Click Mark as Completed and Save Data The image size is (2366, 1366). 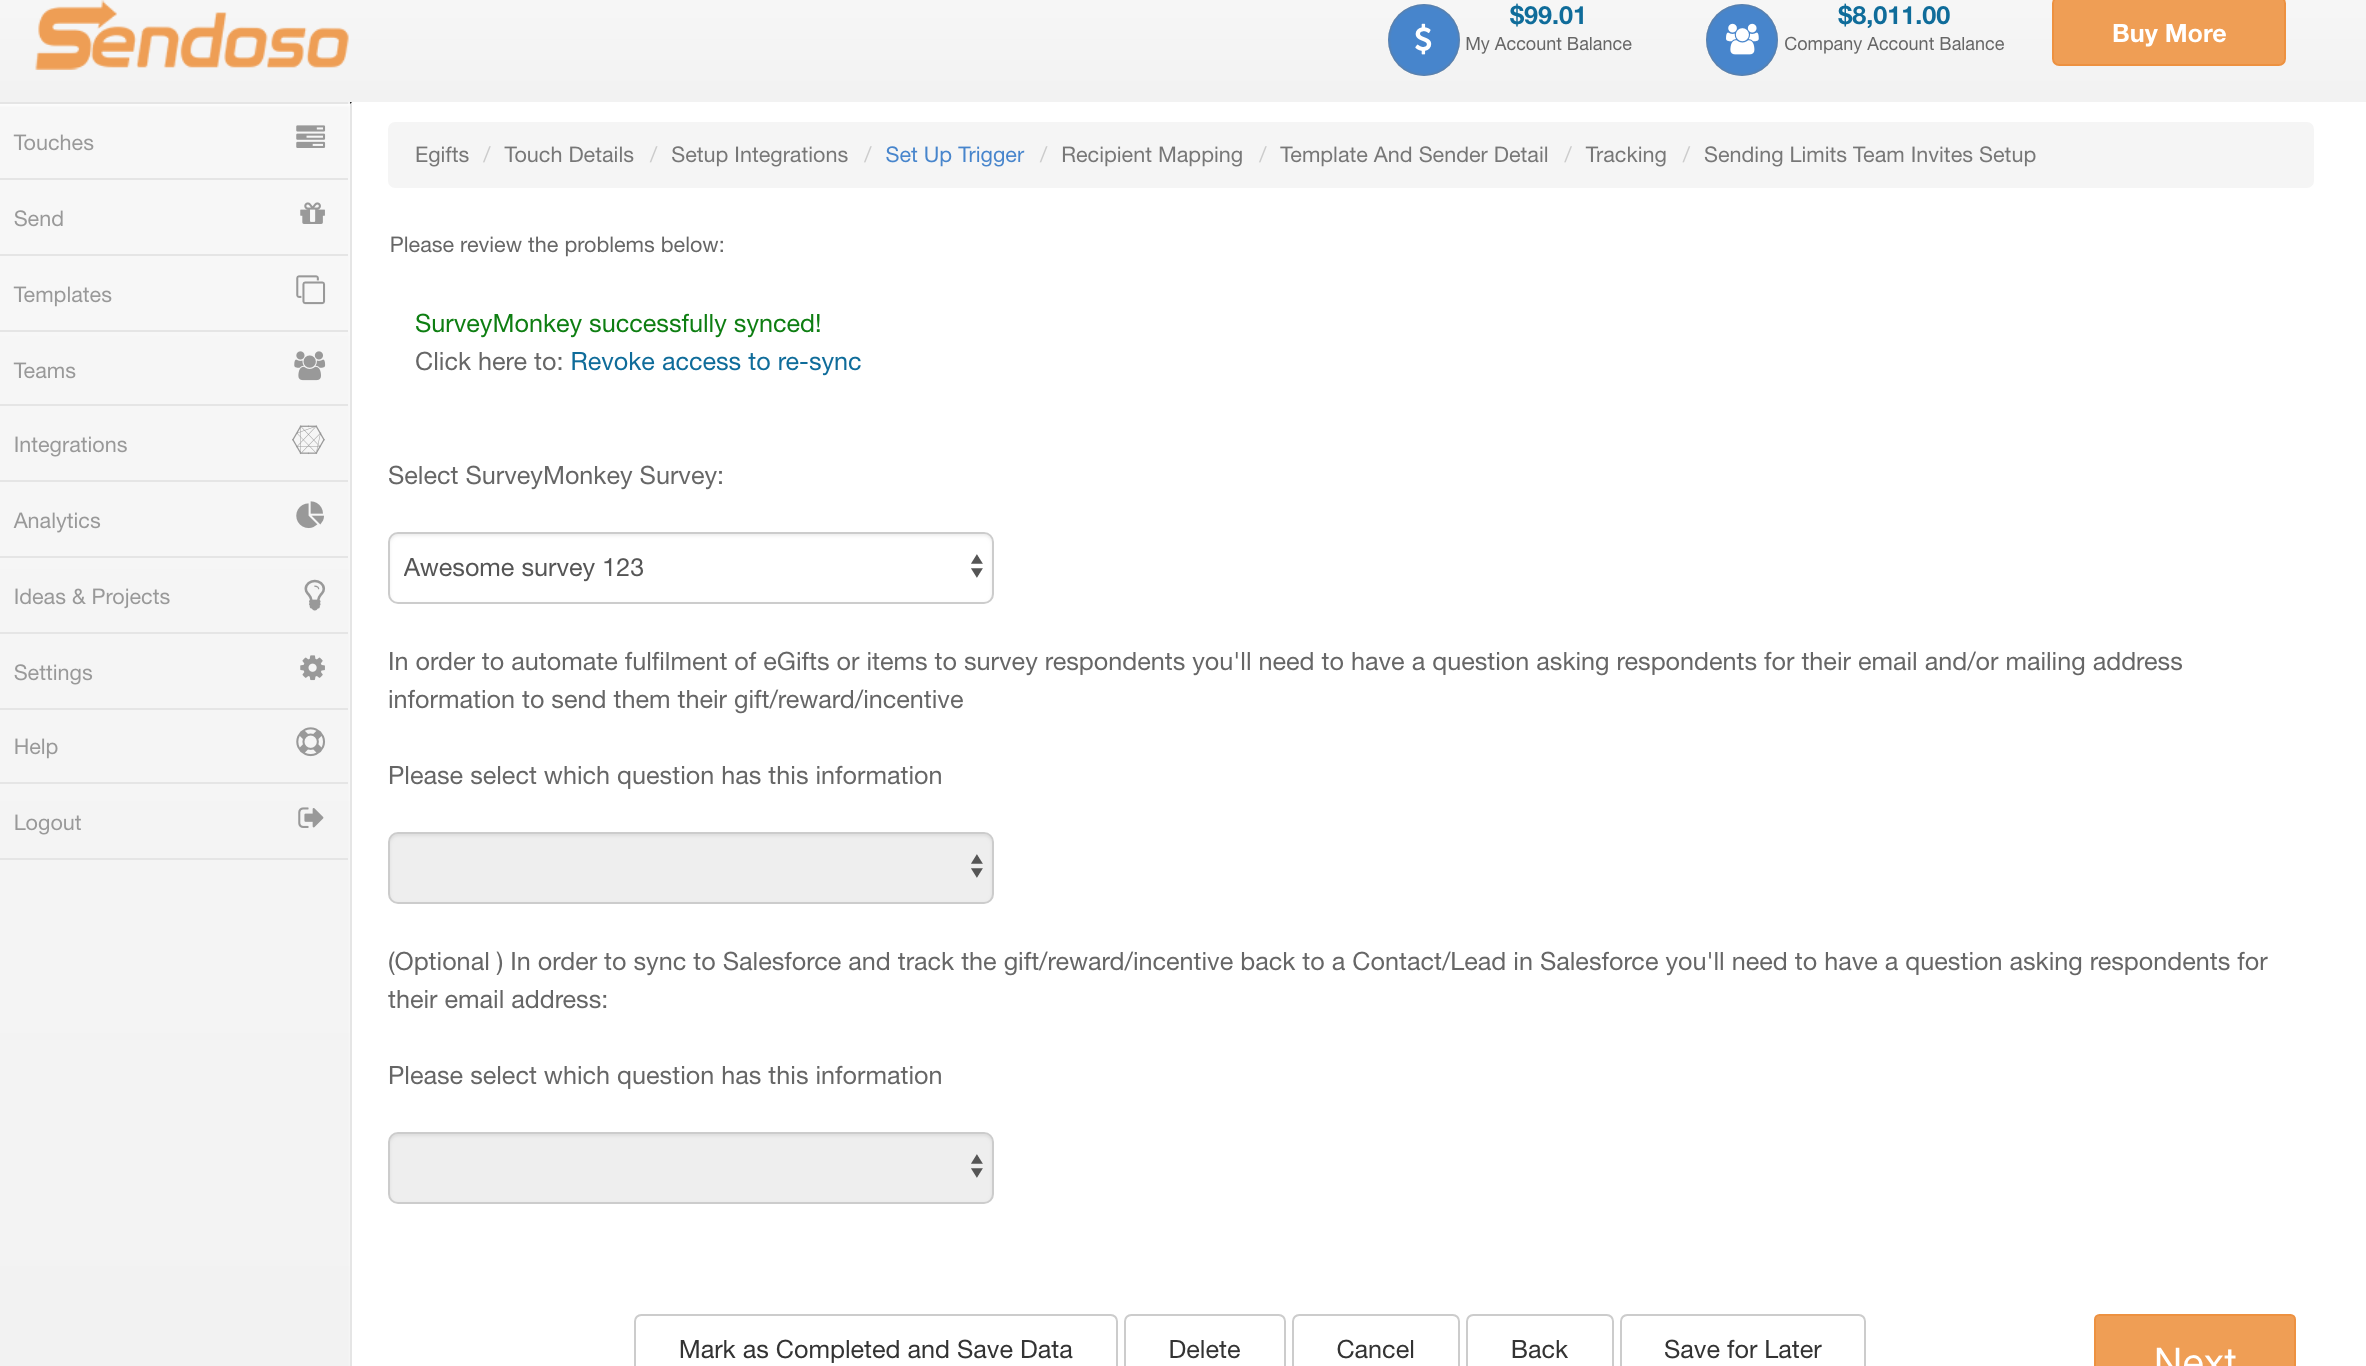(874, 1347)
